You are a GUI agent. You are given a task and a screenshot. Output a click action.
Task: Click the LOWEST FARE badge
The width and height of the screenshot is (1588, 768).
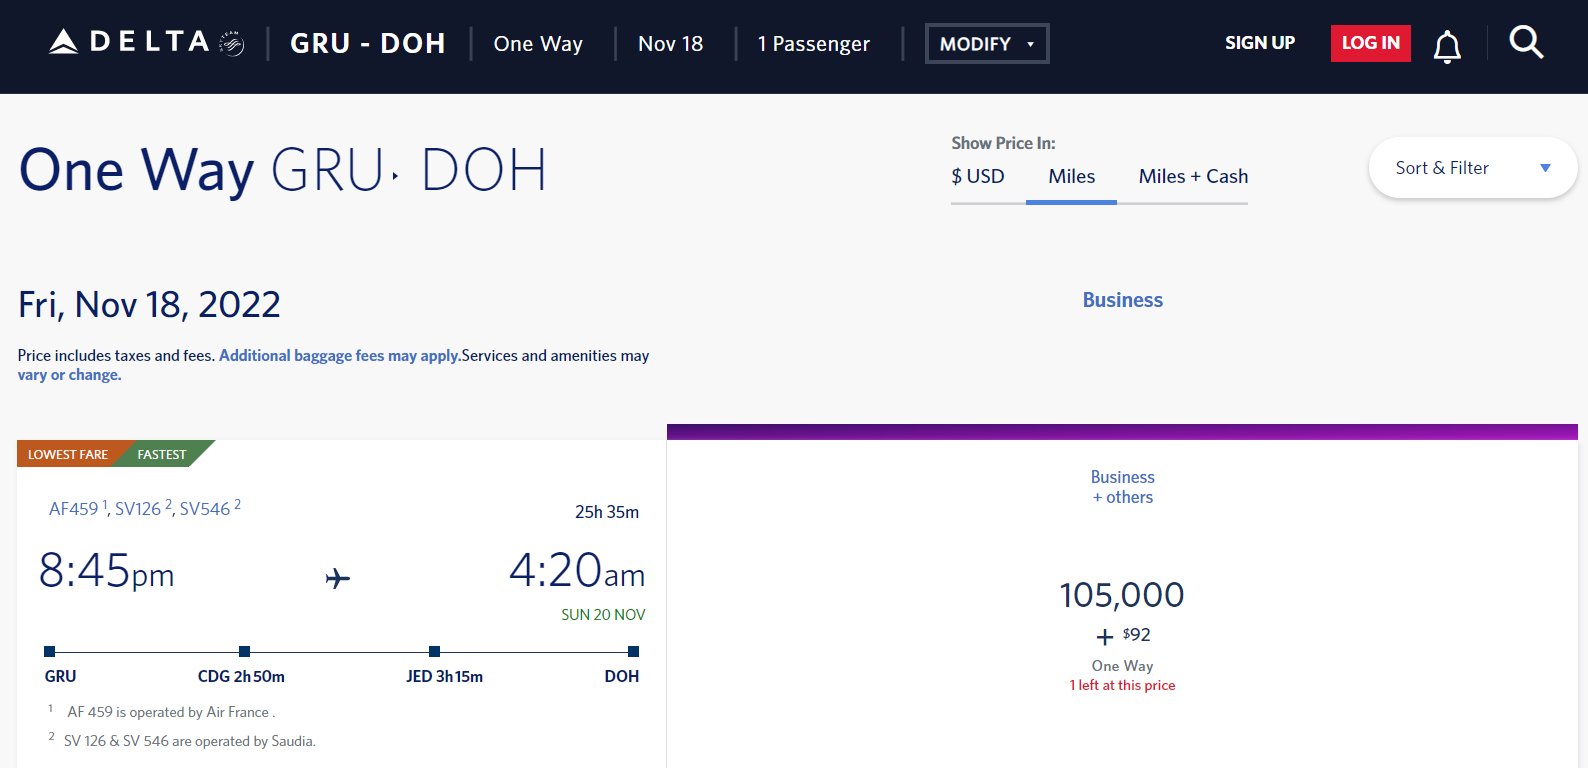[68, 454]
